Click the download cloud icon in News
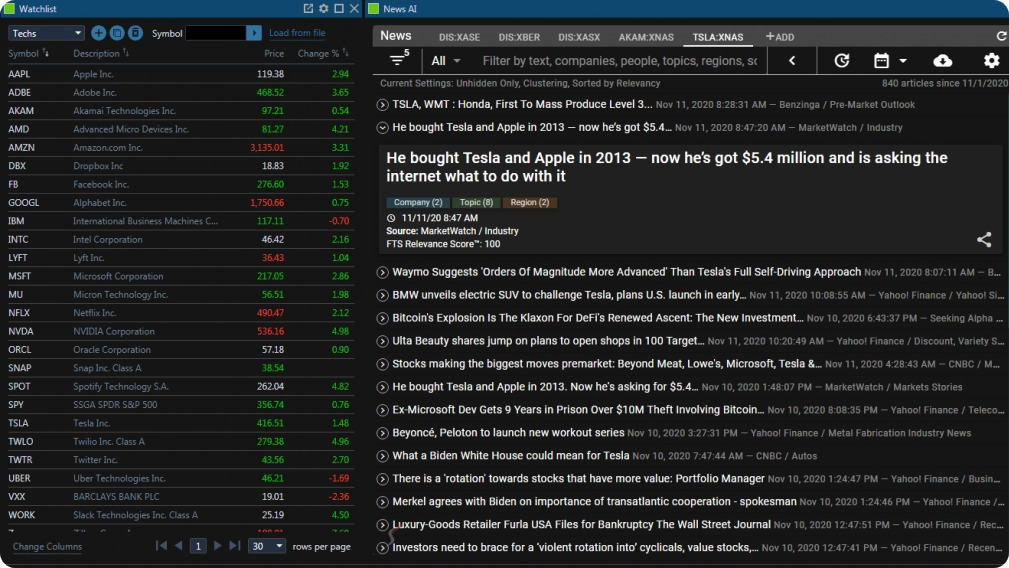Screen dimensions: 1009x568 click(x=942, y=61)
